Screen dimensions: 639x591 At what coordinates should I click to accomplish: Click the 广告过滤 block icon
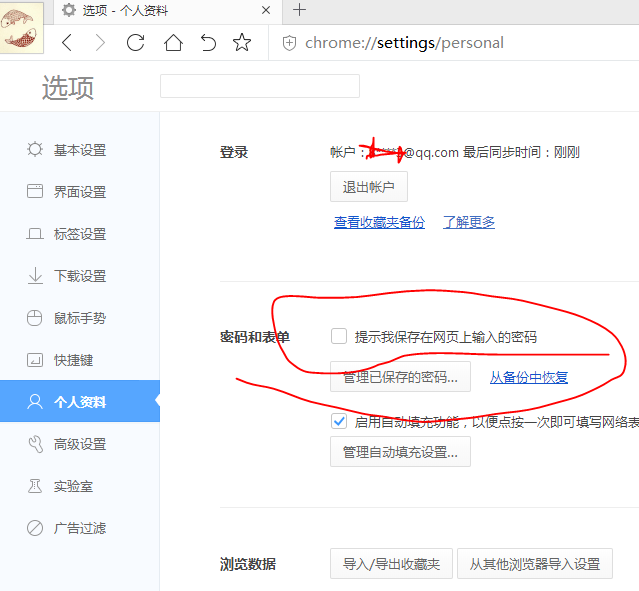[35, 528]
